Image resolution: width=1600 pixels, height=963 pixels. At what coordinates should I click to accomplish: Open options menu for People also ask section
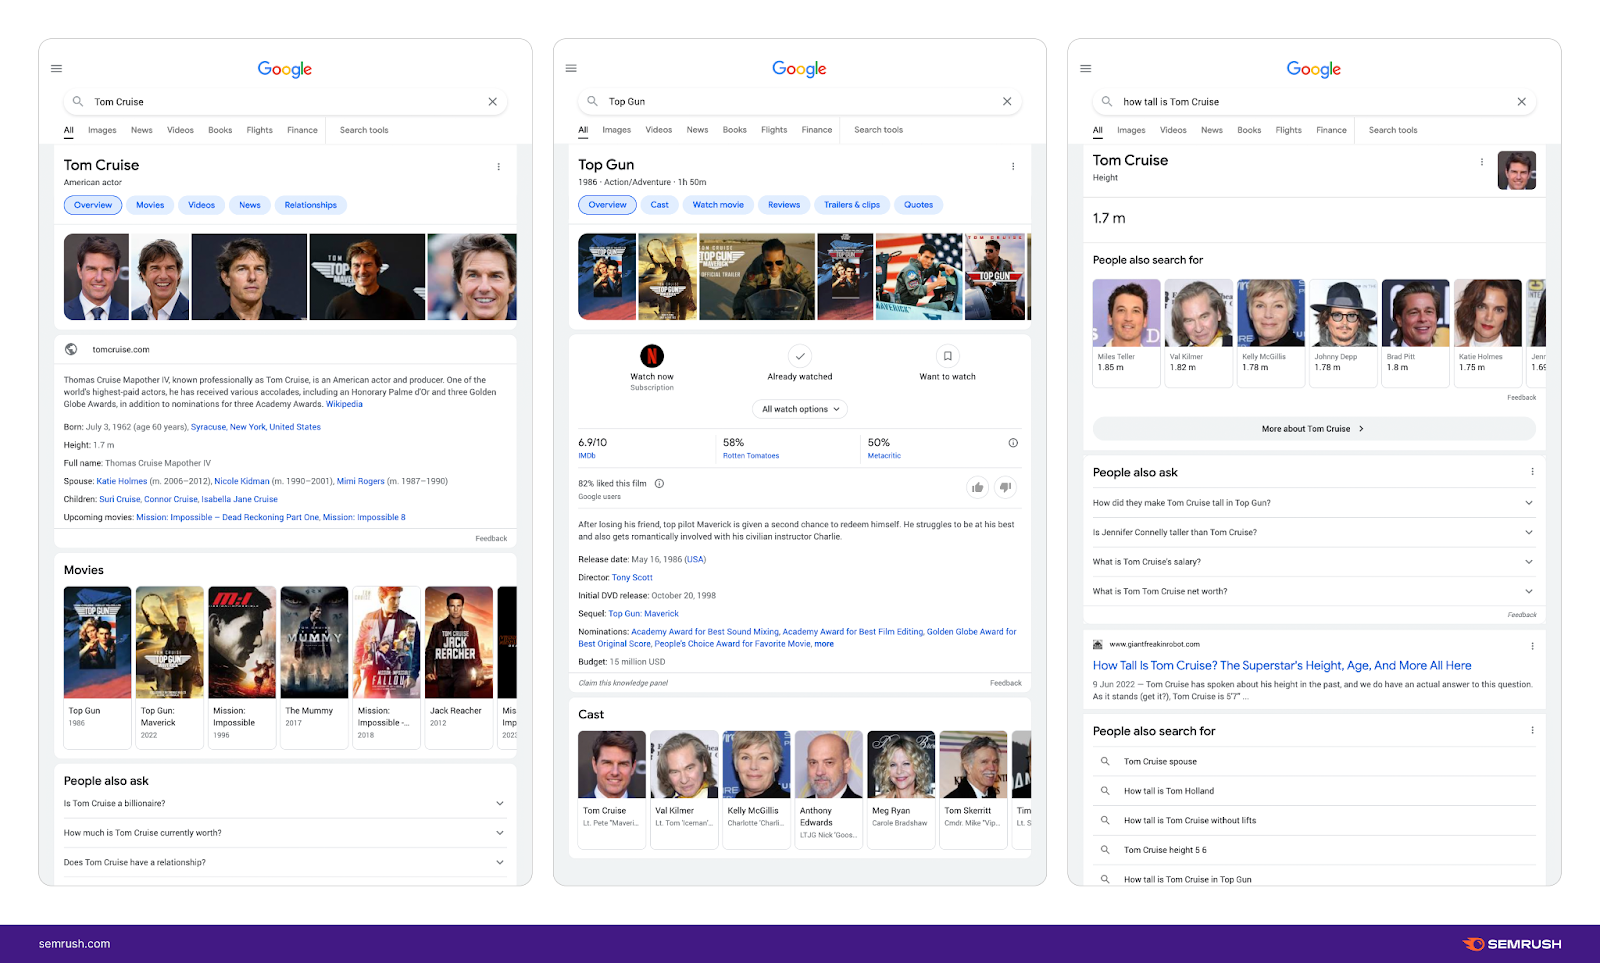pos(1531,472)
